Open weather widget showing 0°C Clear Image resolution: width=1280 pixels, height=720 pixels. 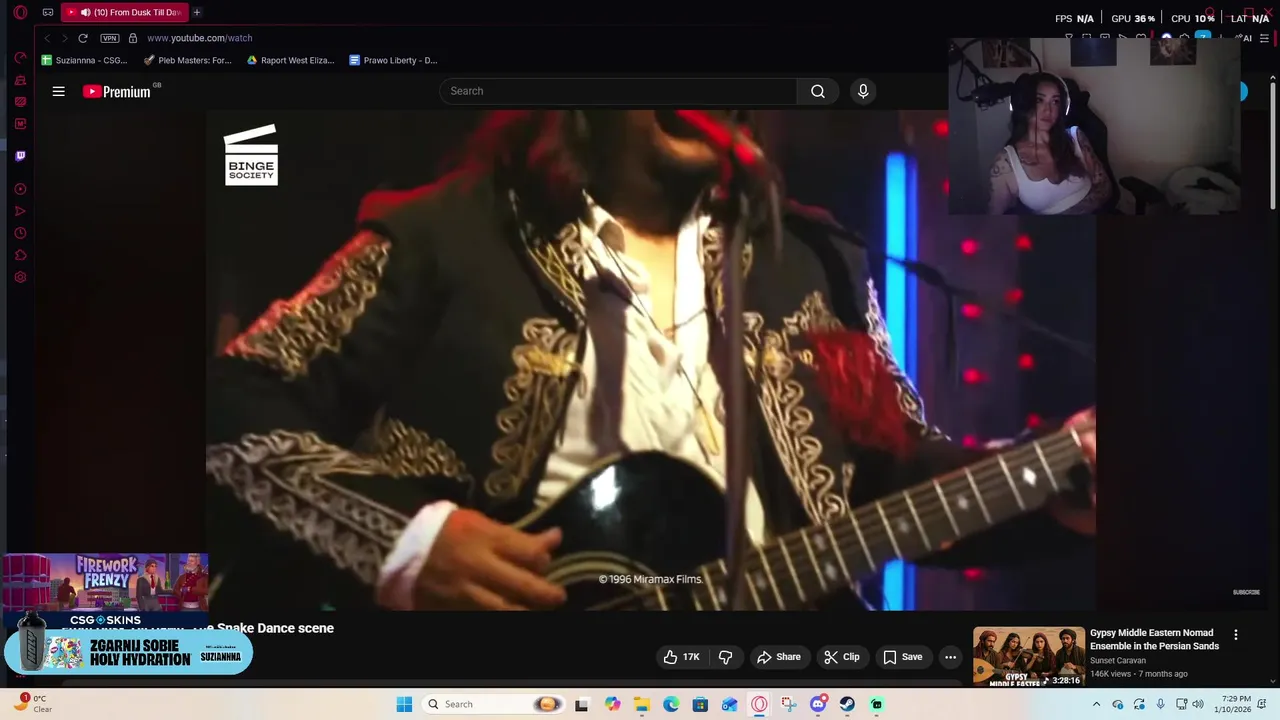31,704
